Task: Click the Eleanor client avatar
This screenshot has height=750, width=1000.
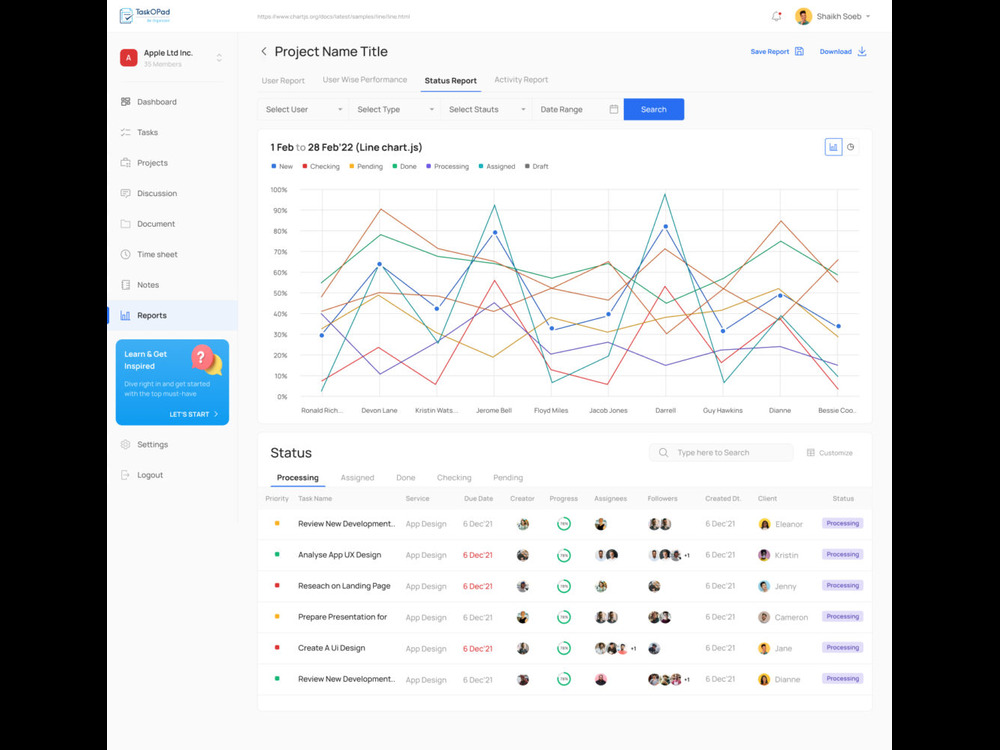Action: click(764, 524)
